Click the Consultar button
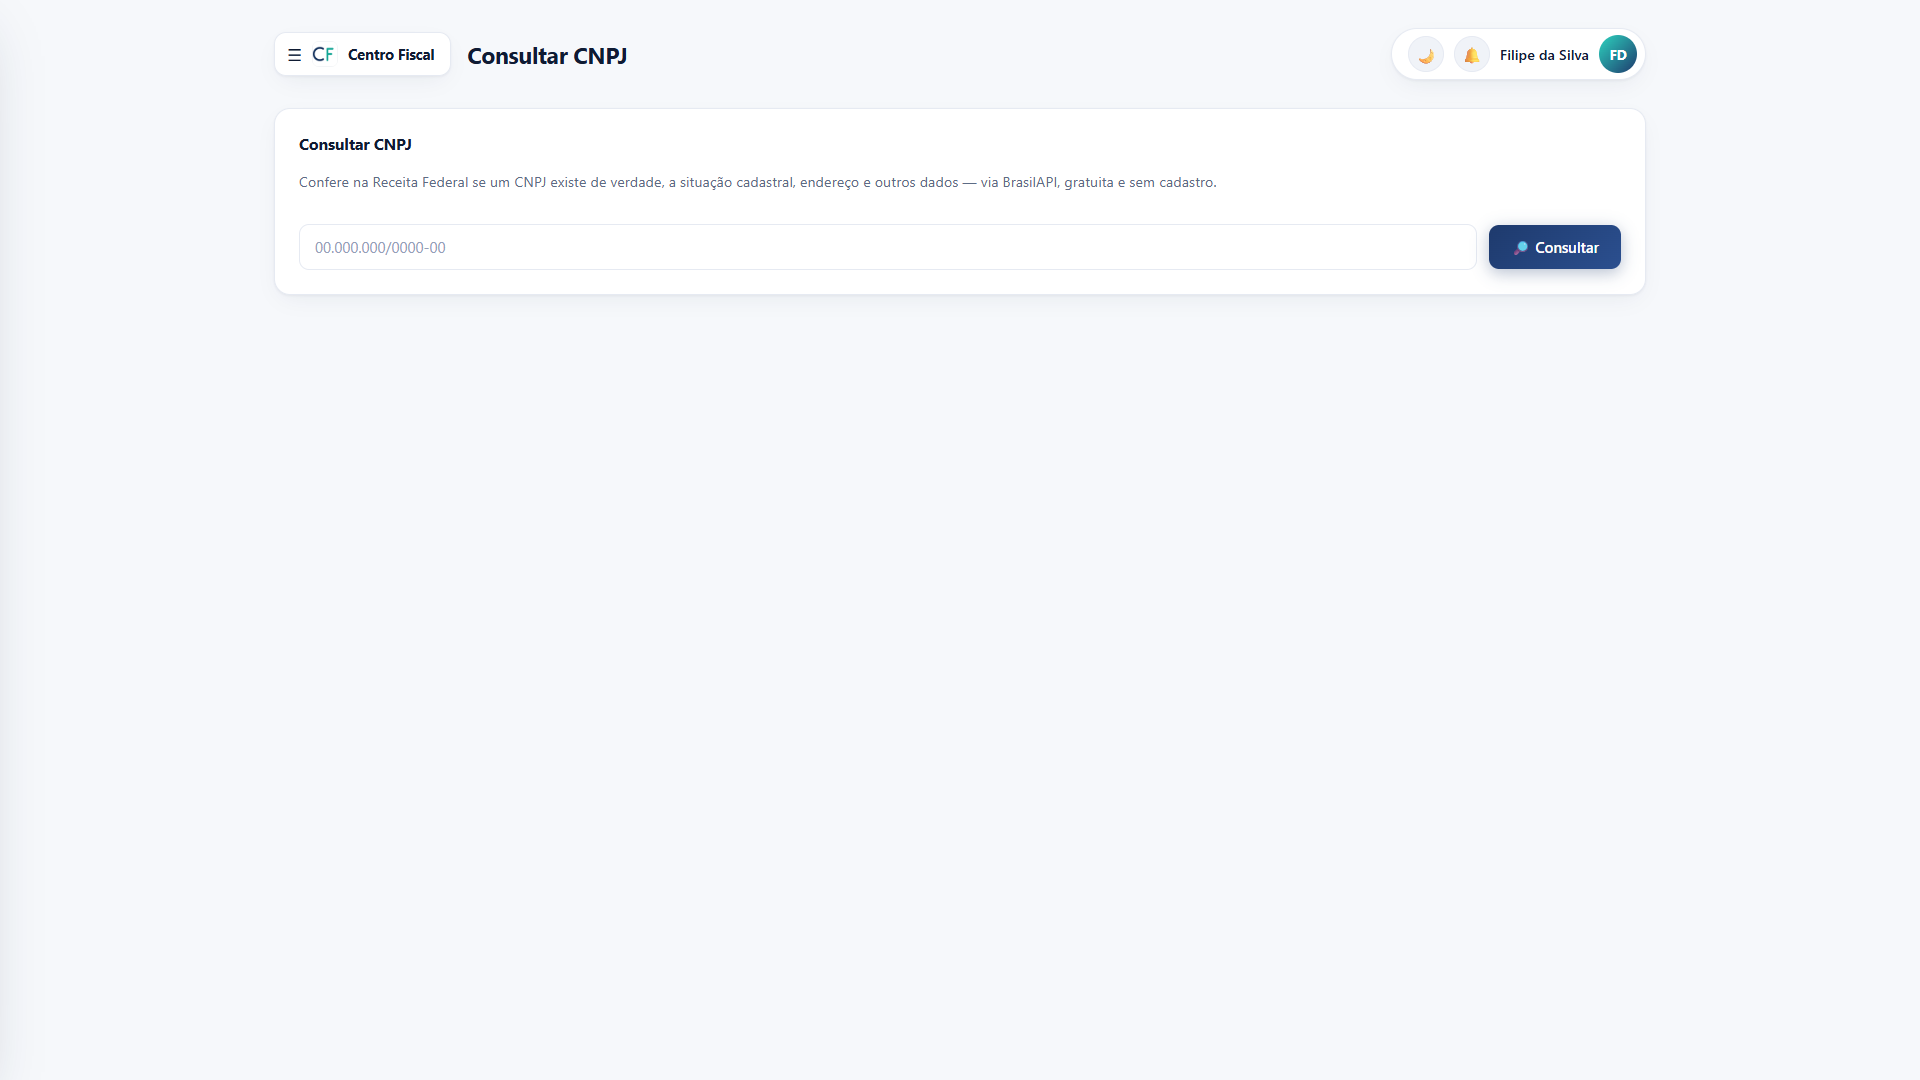The width and height of the screenshot is (1920, 1080). pos(1555,247)
